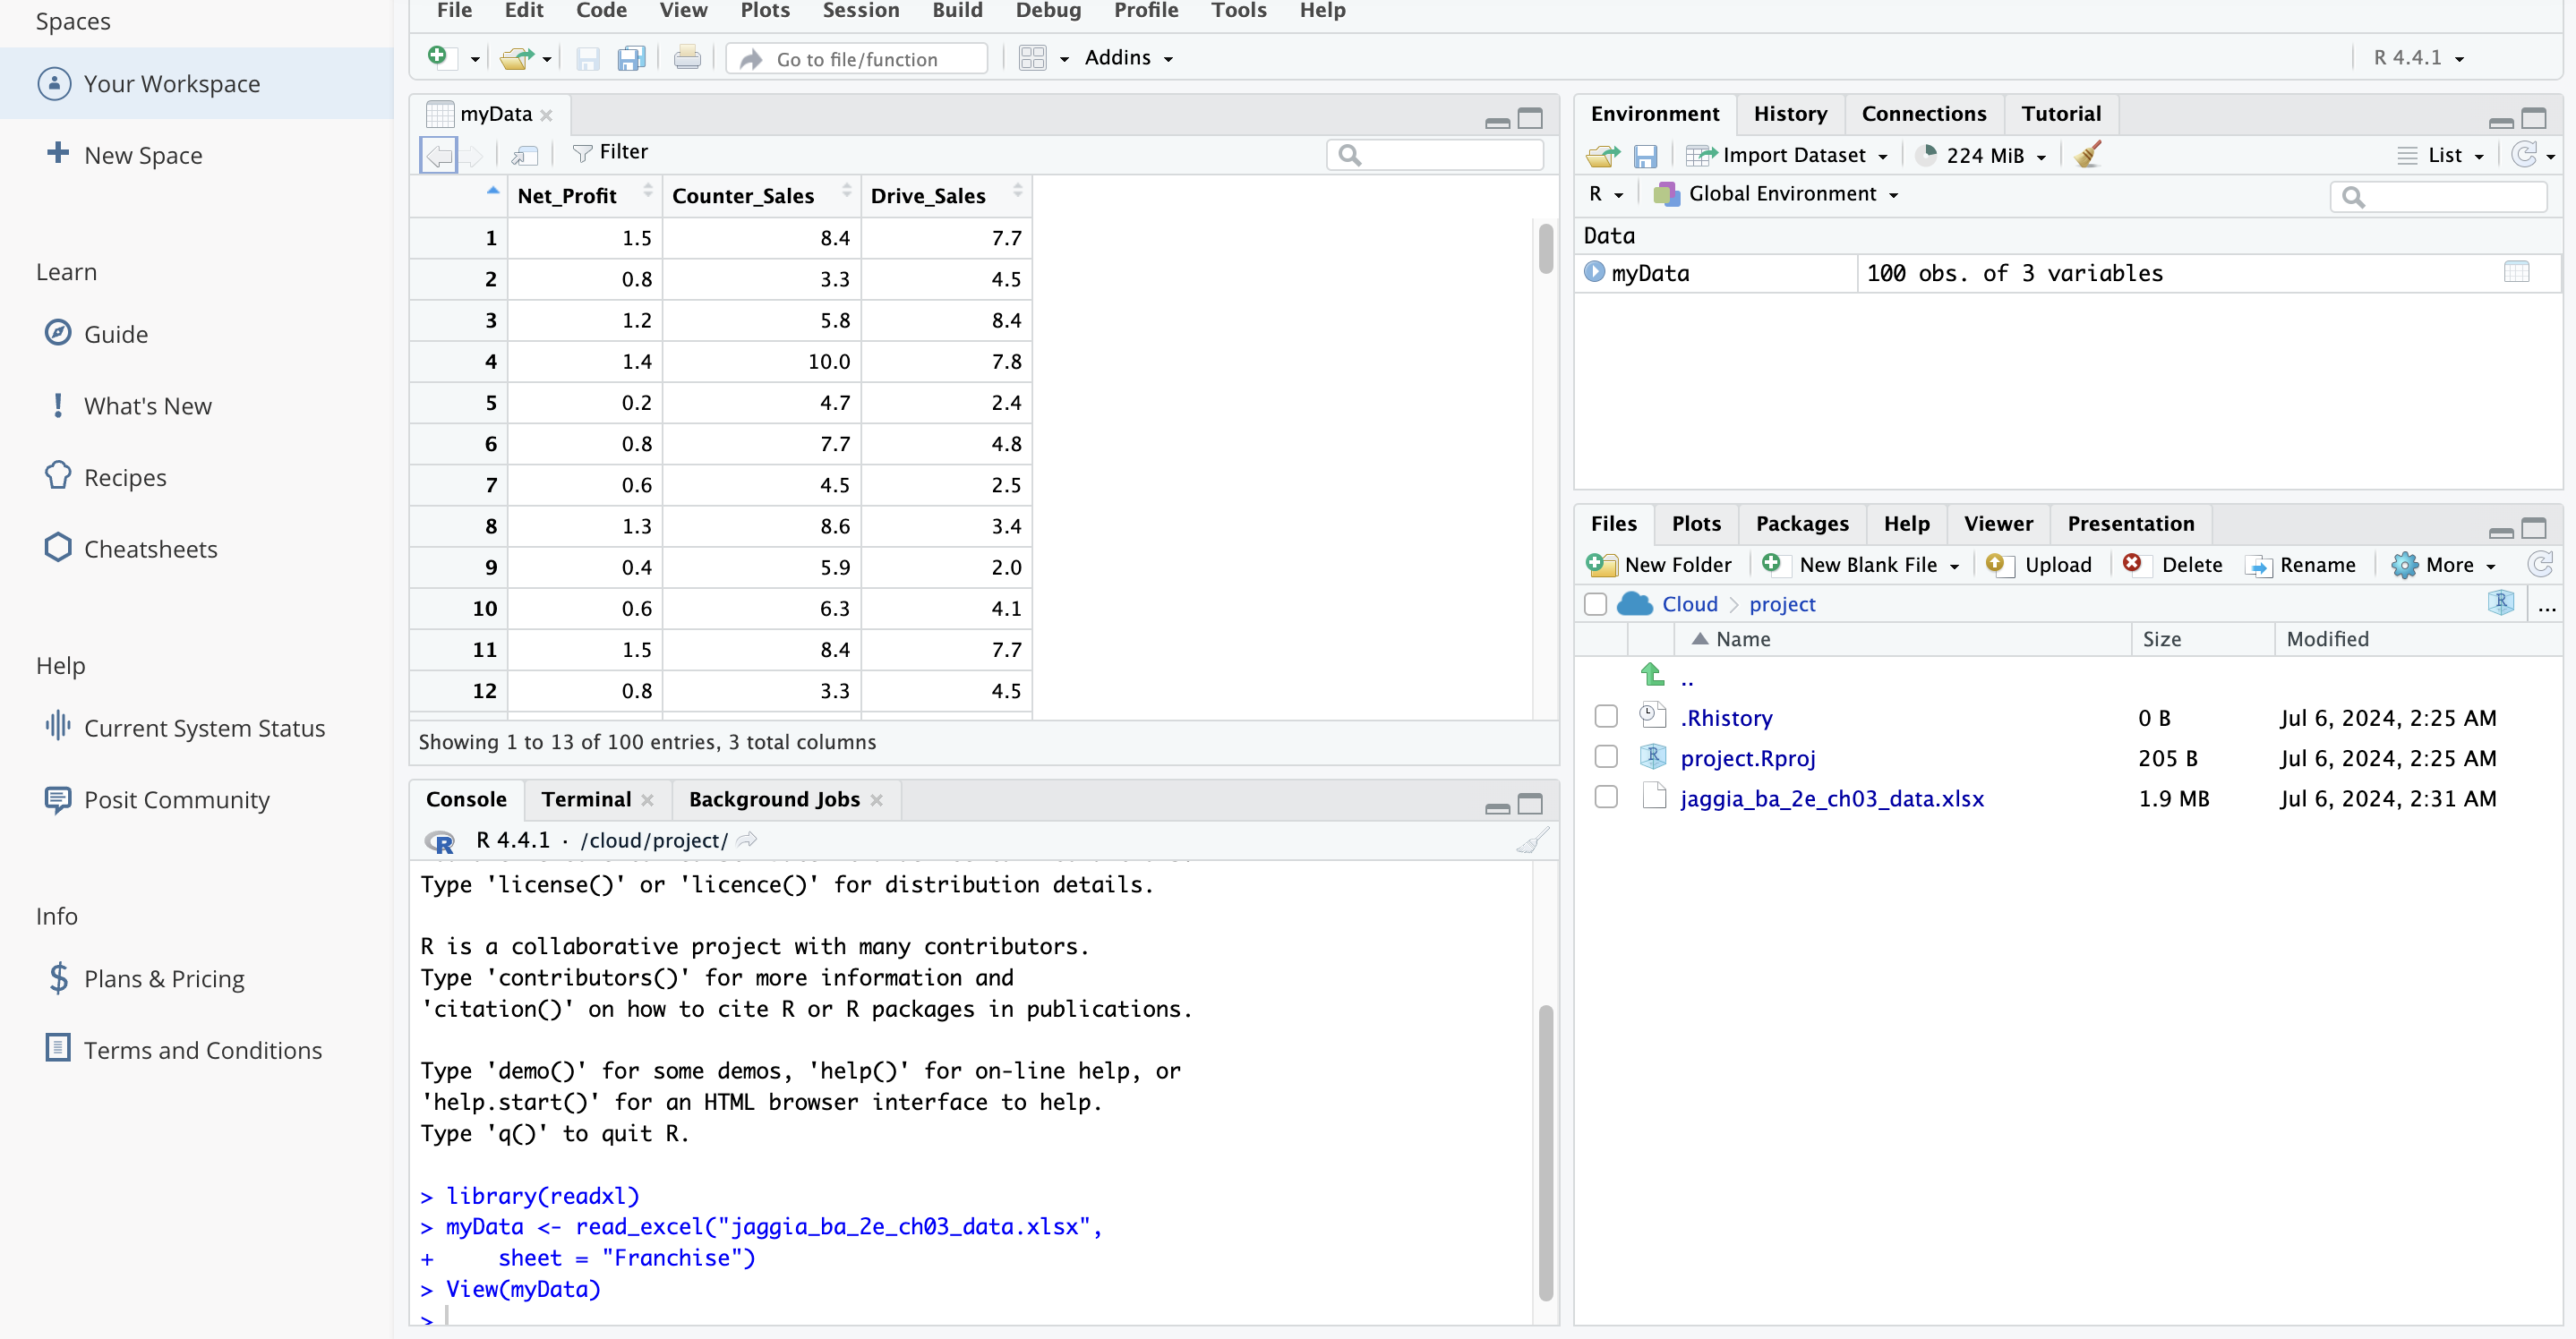Image resolution: width=2576 pixels, height=1339 pixels.
Task: Tick the checkbox for project.Rproj
Action: (1606, 757)
